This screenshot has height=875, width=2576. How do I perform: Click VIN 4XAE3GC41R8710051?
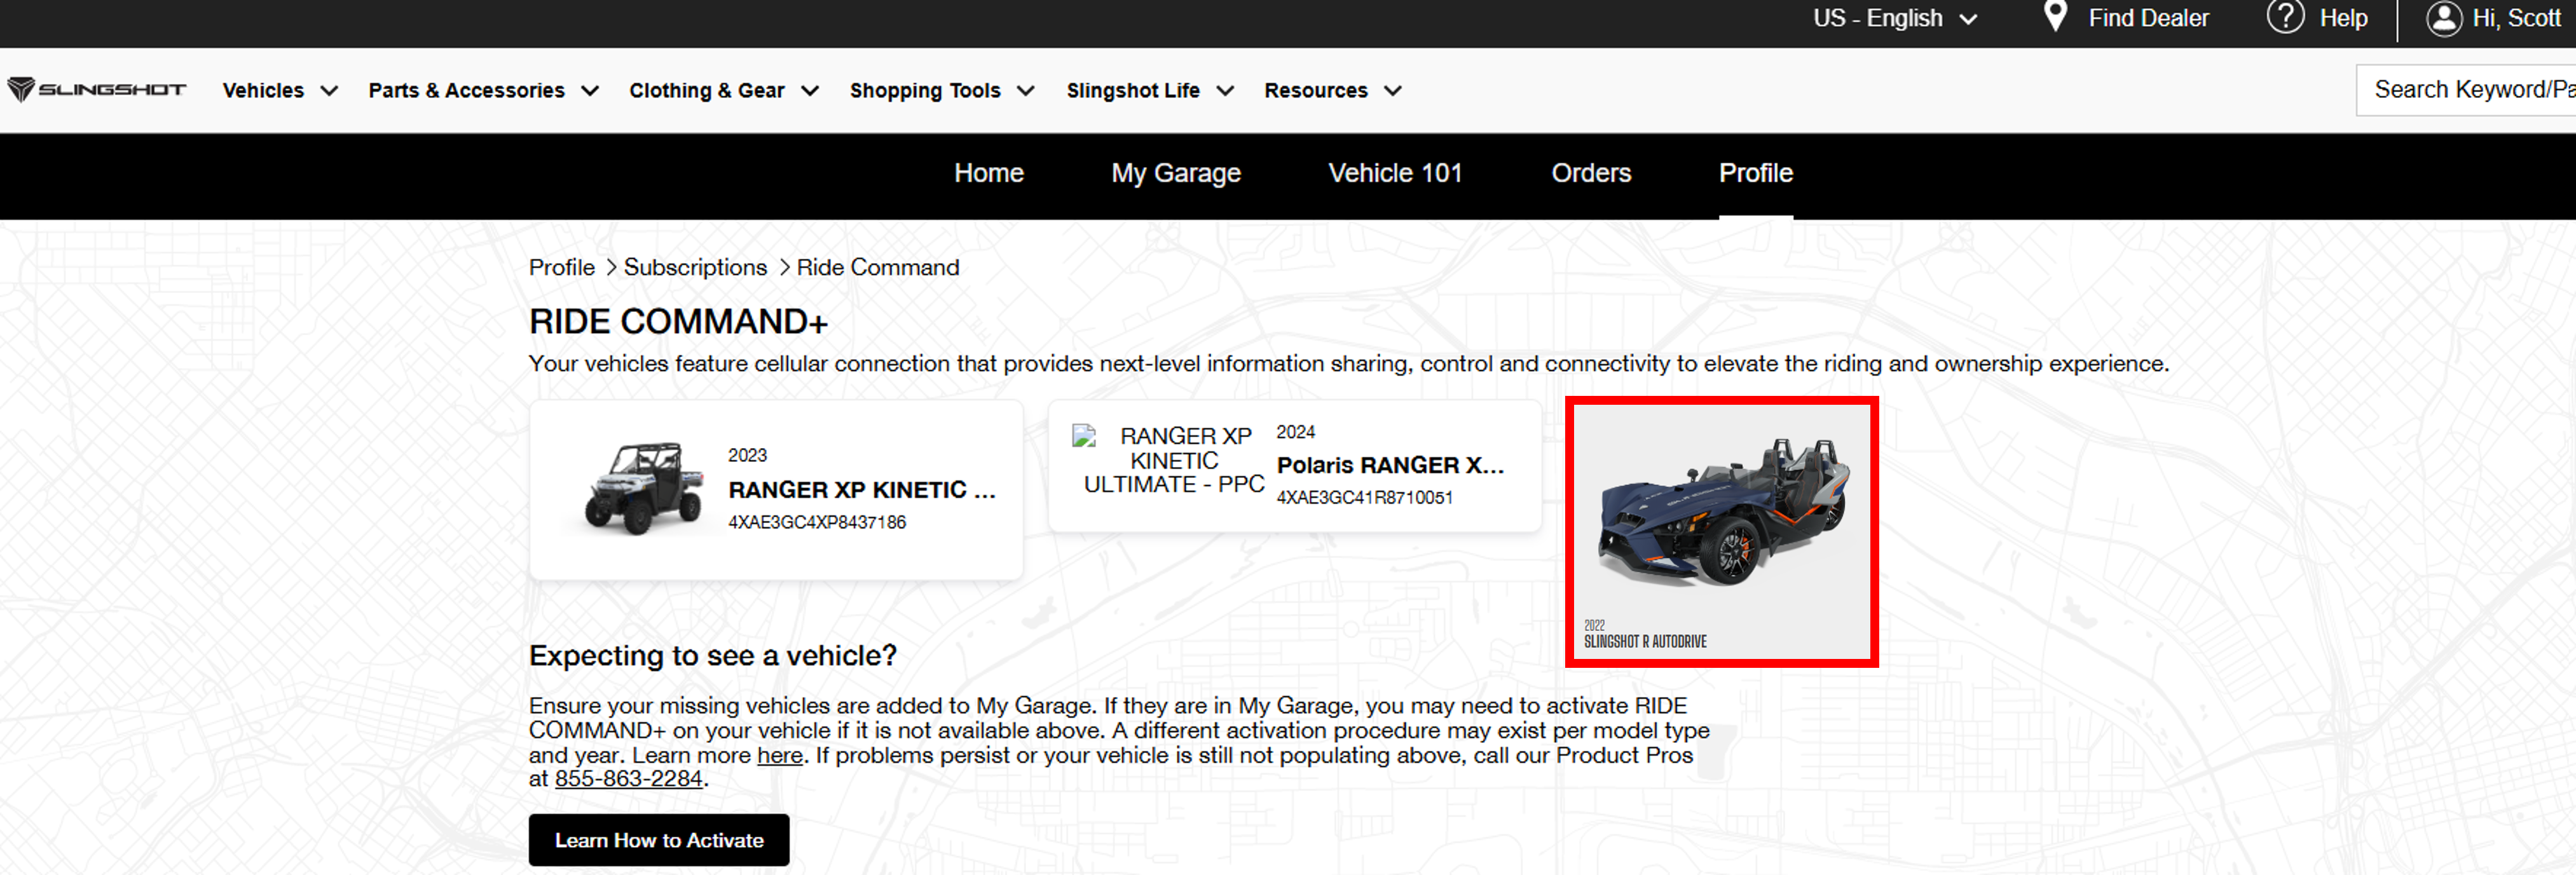(1364, 497)
